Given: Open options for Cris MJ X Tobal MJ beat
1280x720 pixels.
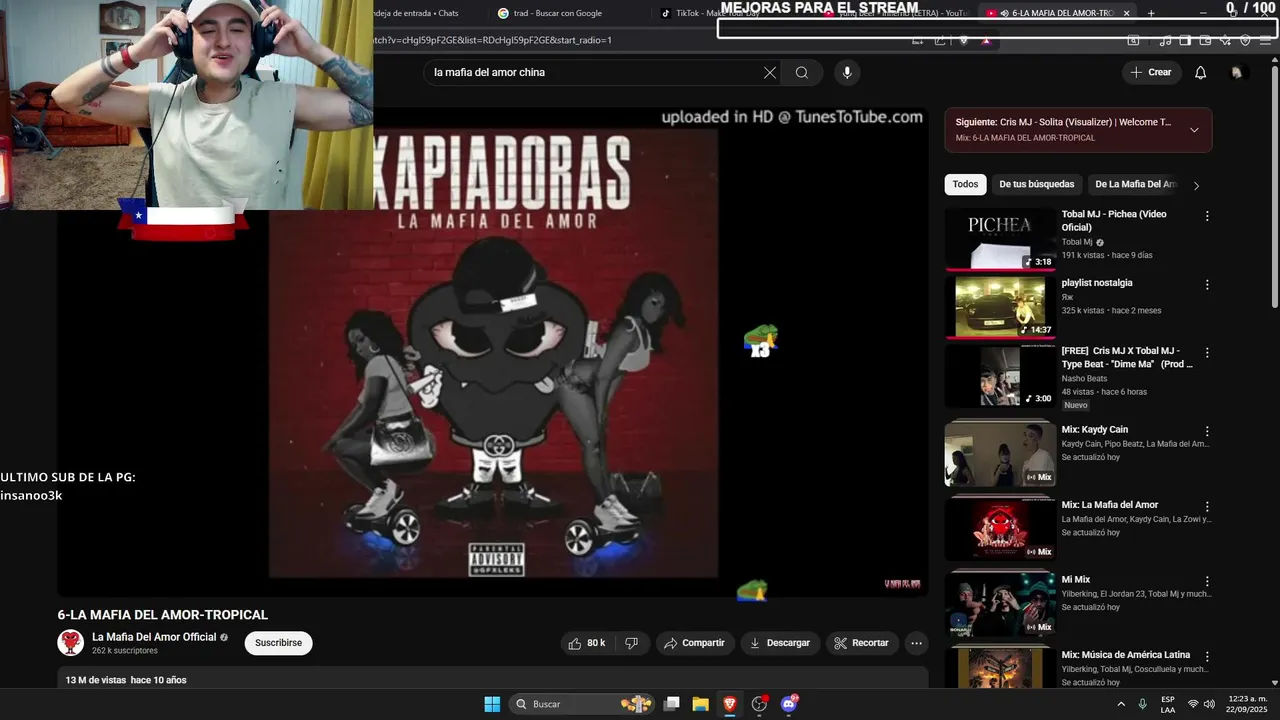Looking at the screenshot, I should (1207, 353).
